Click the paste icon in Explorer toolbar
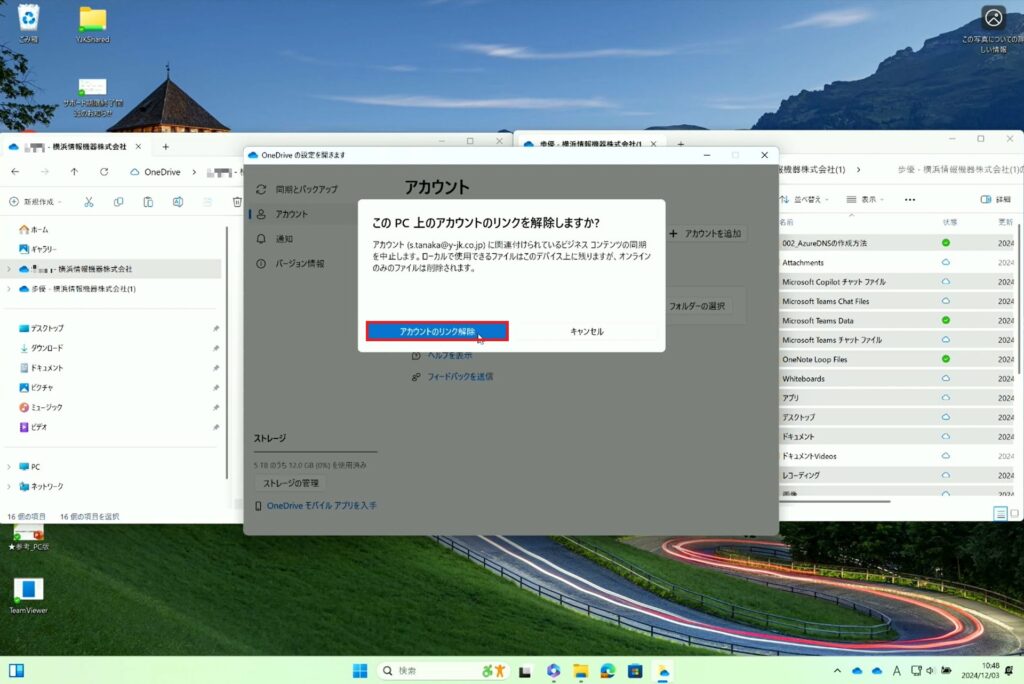 point(148,202)
